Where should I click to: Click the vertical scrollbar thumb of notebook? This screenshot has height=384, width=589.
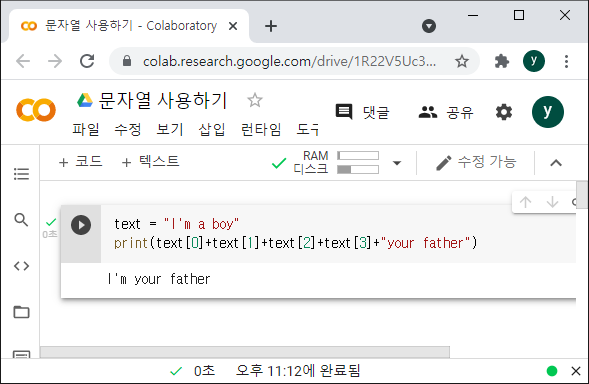pos(582,195)
